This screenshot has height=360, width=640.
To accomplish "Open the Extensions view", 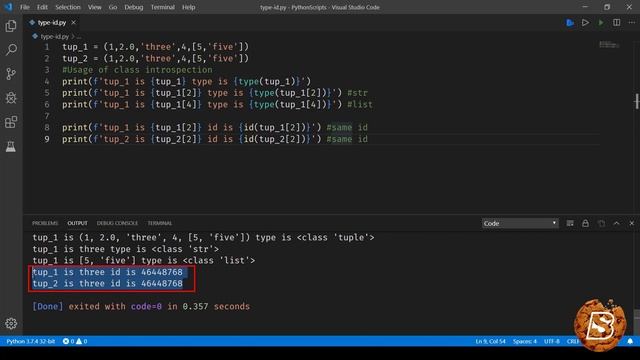I will (x=11, y=122).
